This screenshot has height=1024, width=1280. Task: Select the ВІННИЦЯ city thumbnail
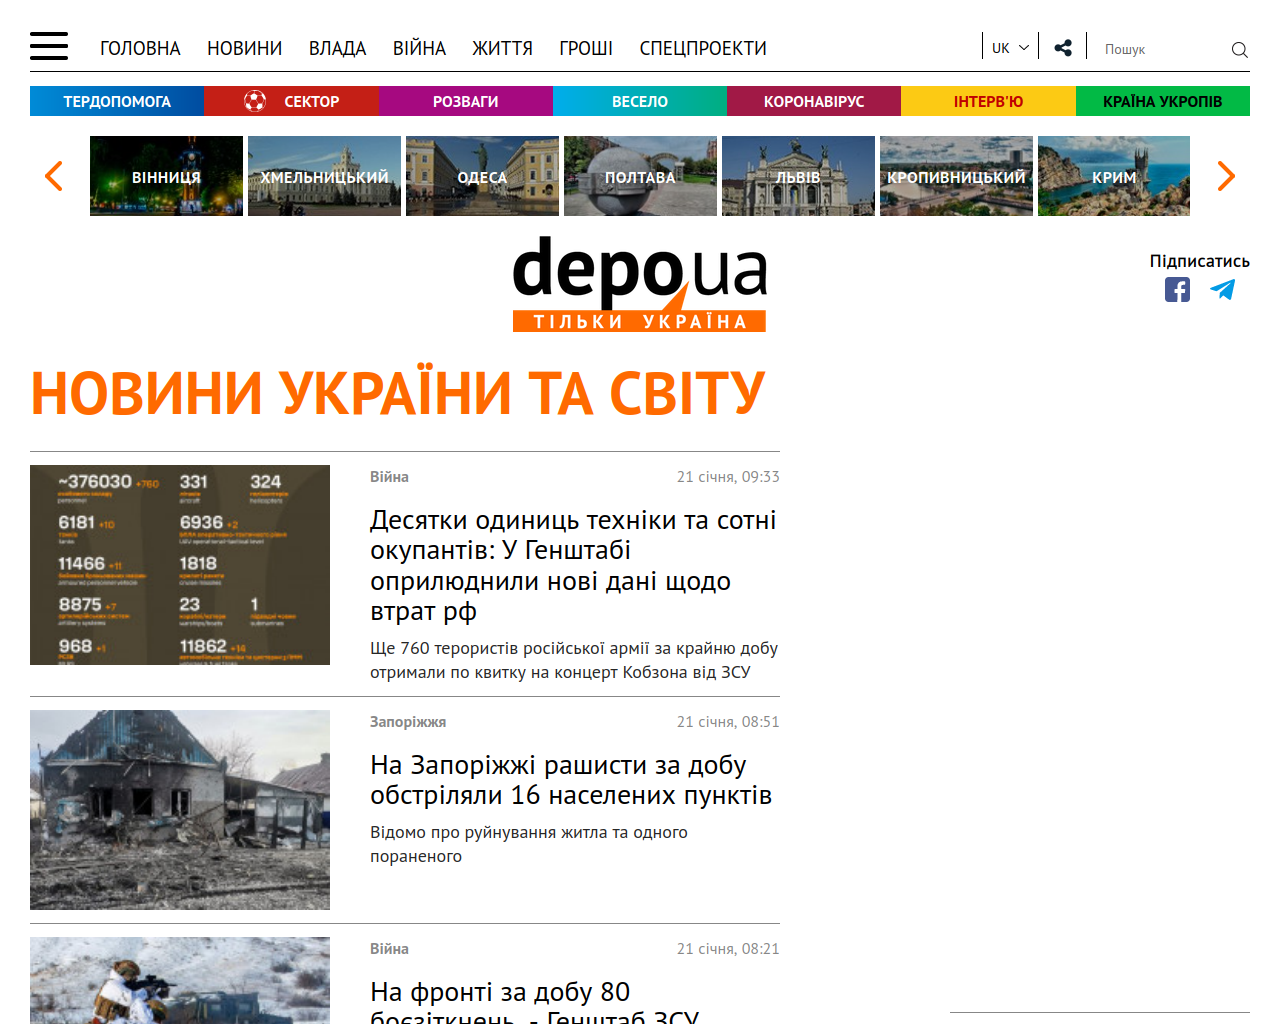tap(166, 176)
